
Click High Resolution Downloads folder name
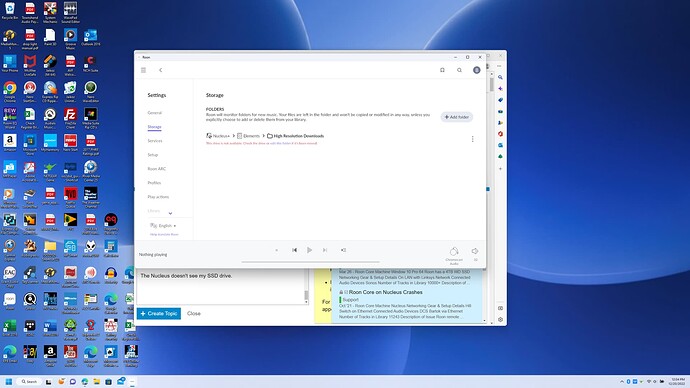point(298,136)
